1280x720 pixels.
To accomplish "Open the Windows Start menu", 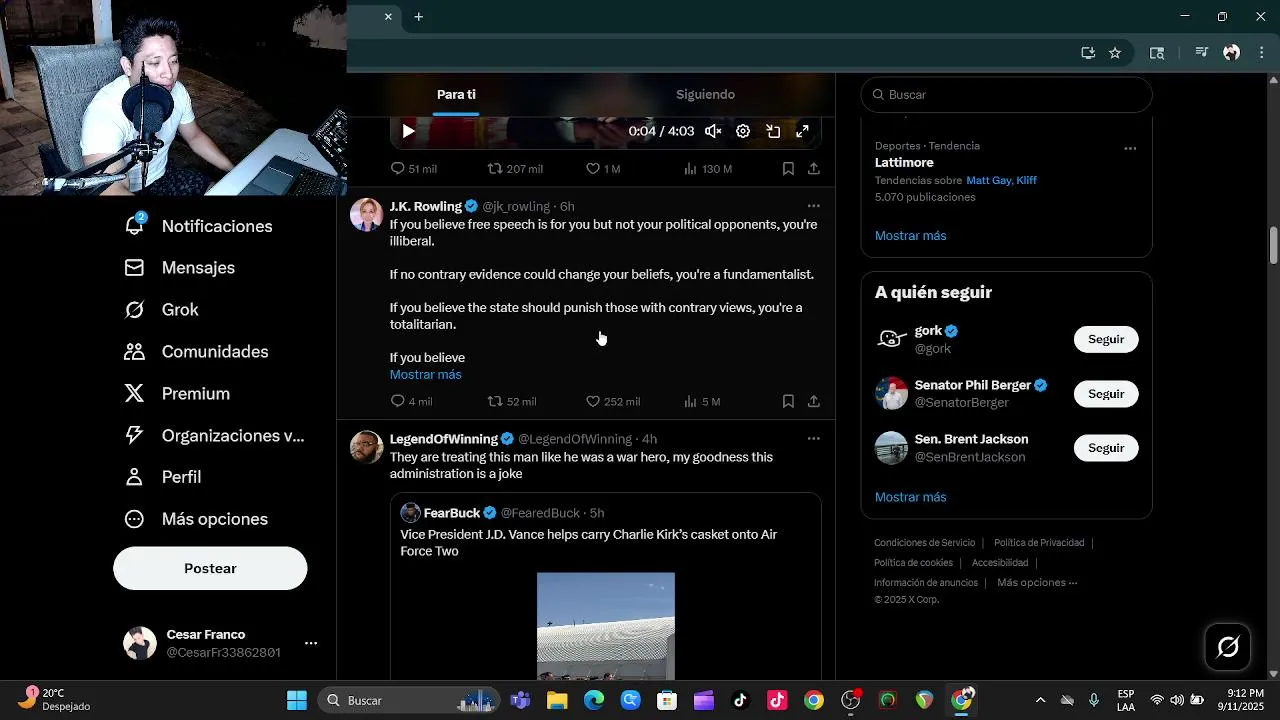I will (x=297, y=700).
